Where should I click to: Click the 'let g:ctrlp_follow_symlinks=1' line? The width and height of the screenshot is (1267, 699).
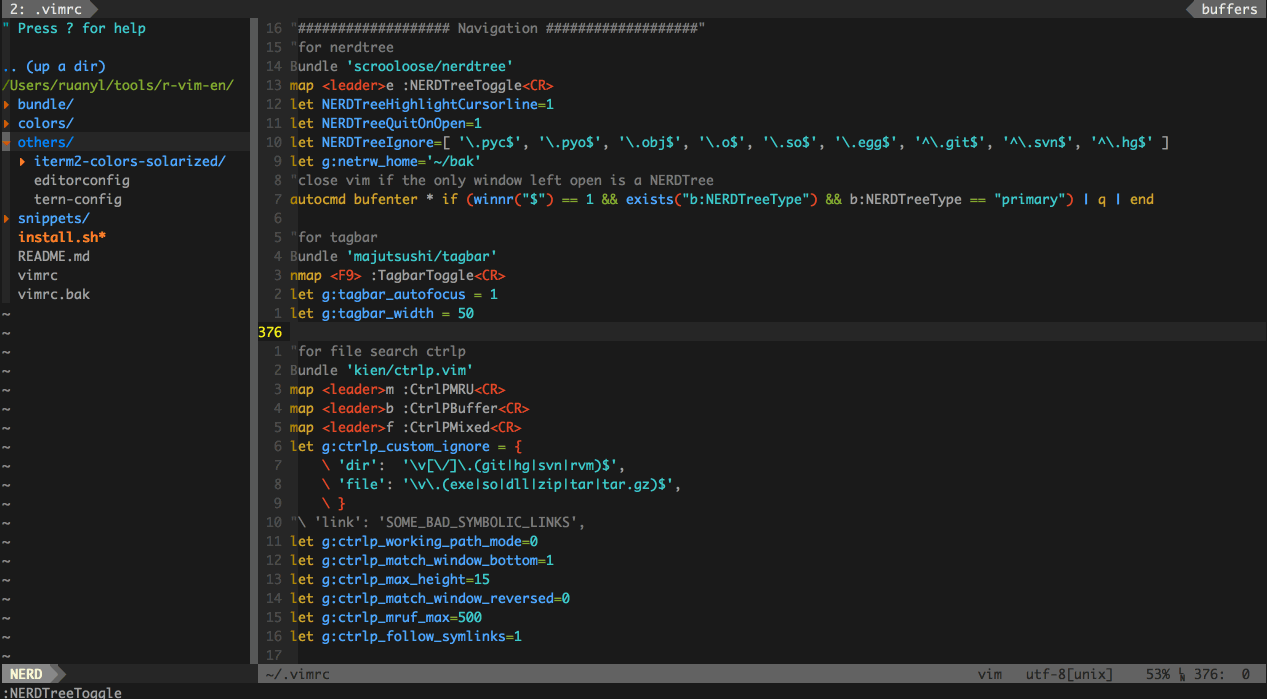[406, 636]
